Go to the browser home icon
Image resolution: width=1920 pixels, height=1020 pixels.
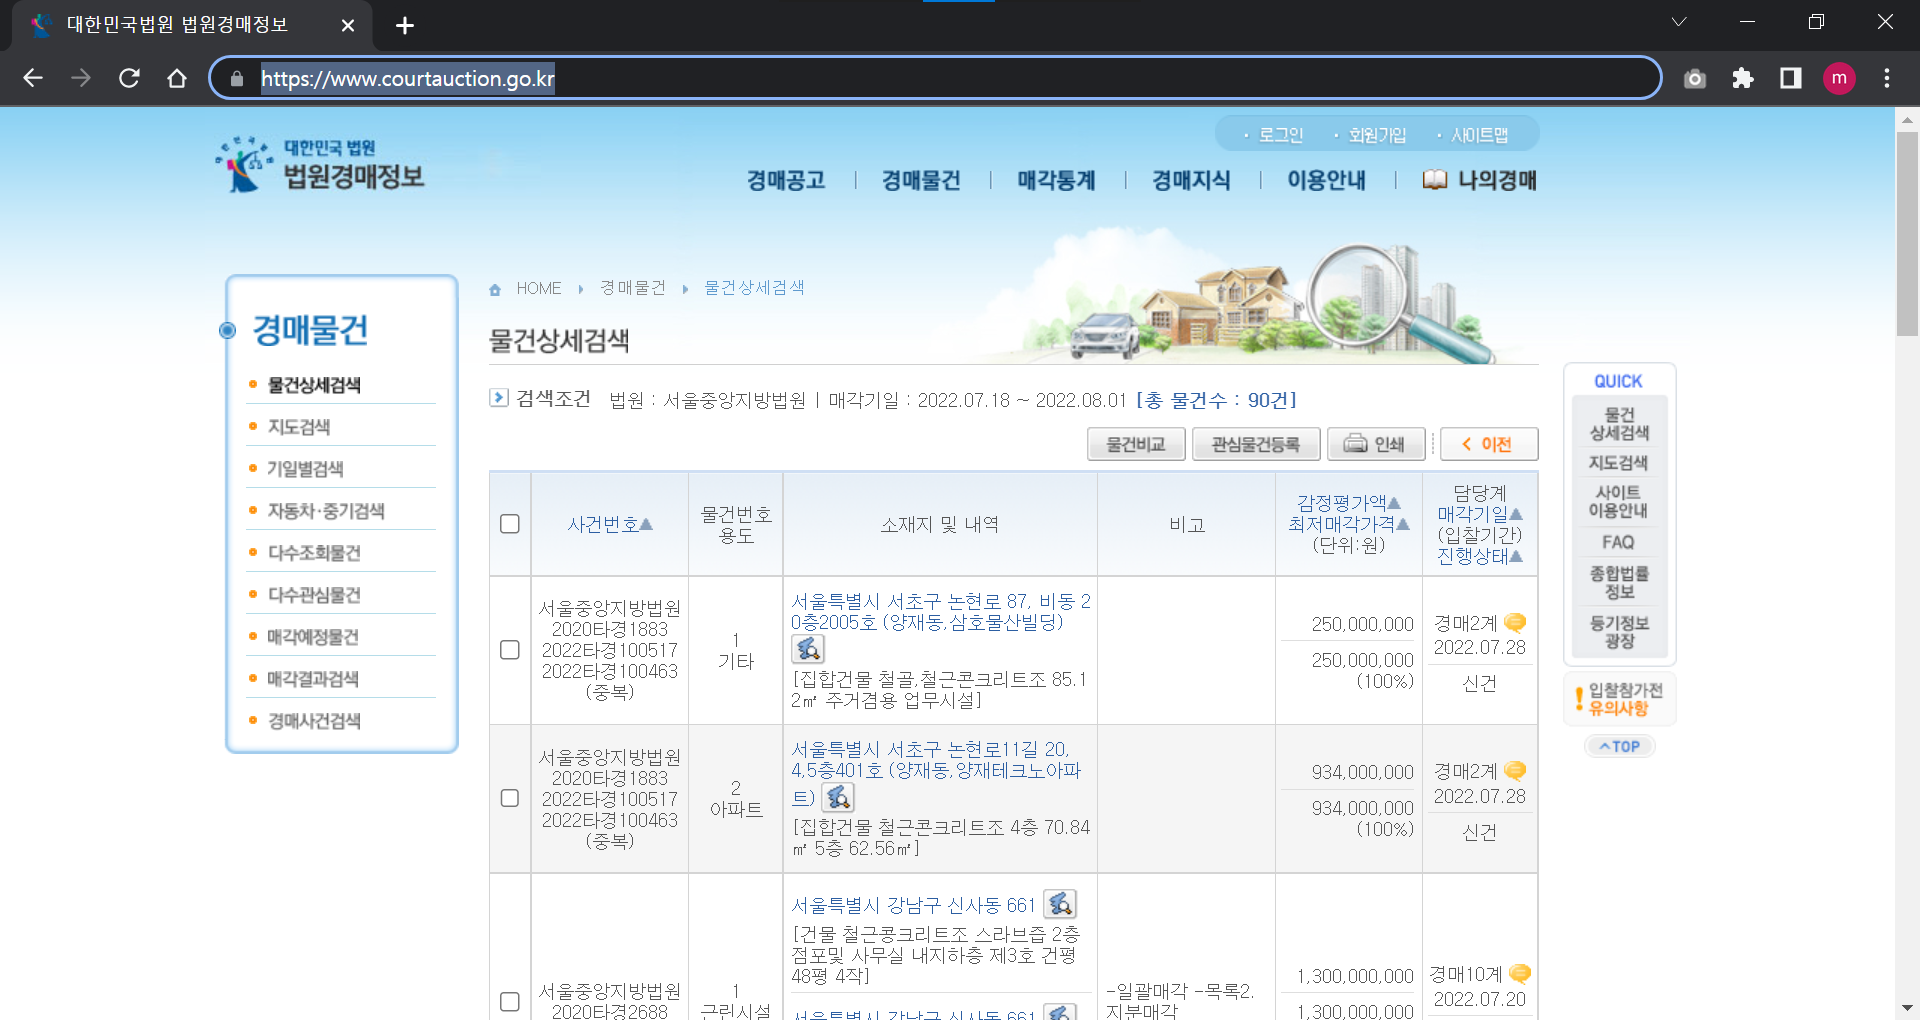click(177, 78)
